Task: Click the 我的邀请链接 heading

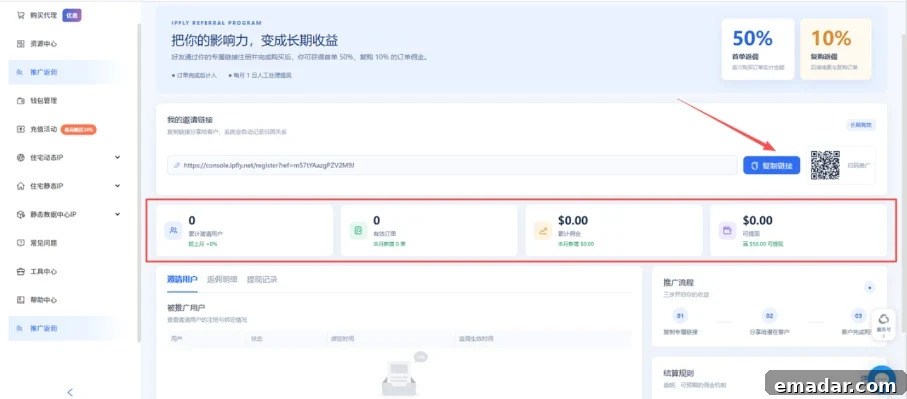Action: click(190, 120)
